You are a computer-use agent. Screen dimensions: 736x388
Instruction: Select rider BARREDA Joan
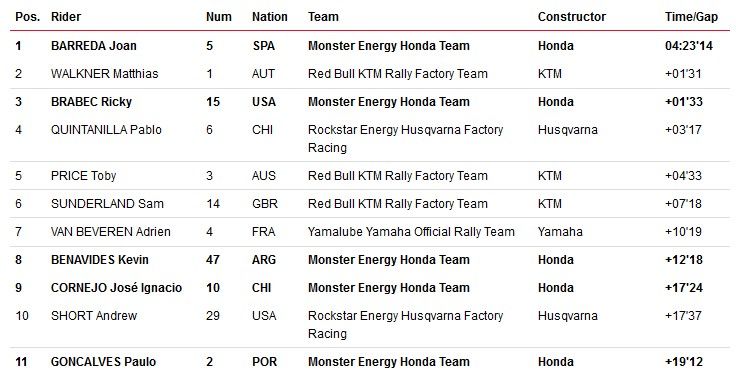coord(94,46)
